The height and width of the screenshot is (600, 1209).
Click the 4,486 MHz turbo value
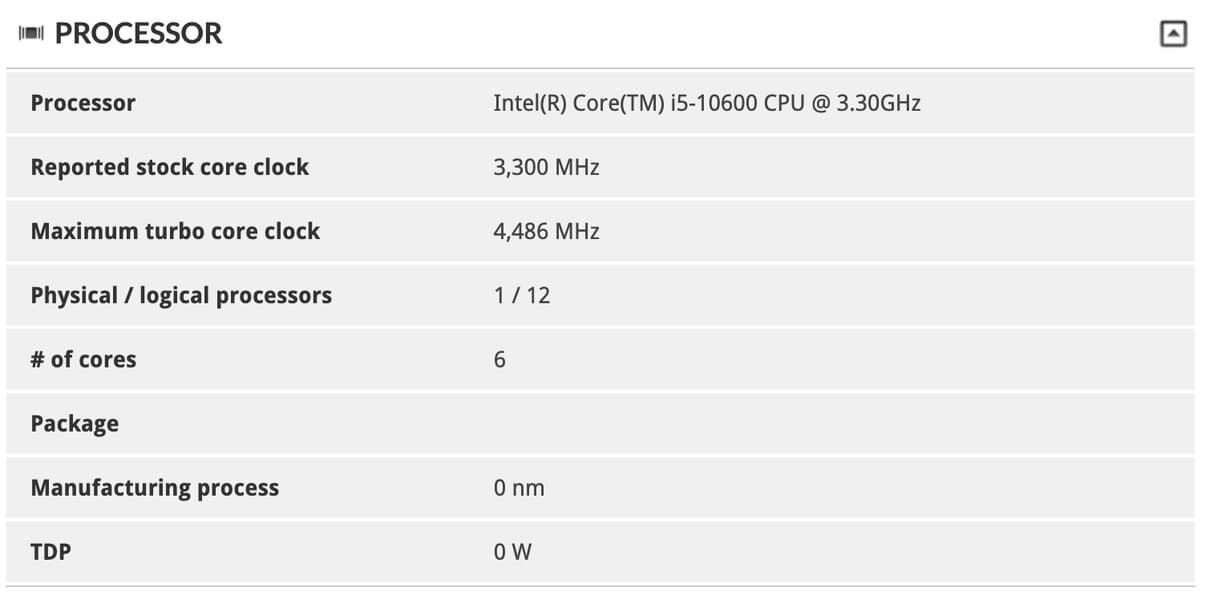[x=546, y=231]
